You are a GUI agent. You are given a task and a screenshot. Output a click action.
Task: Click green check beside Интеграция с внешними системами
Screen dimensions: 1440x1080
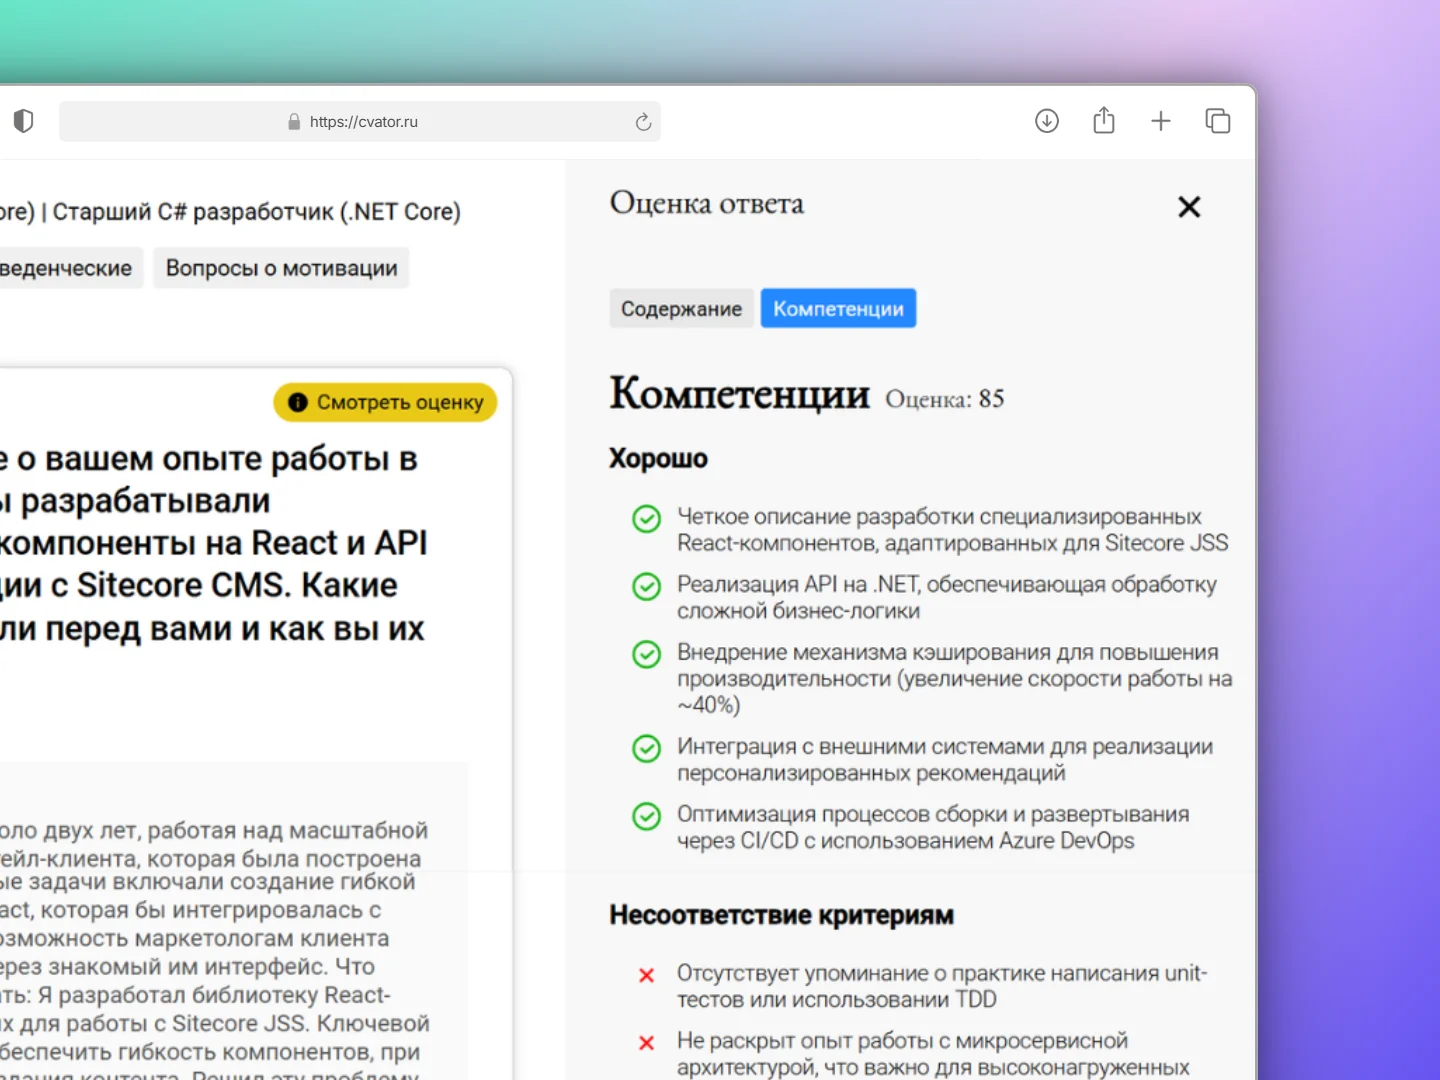click(x=647, y=748)
